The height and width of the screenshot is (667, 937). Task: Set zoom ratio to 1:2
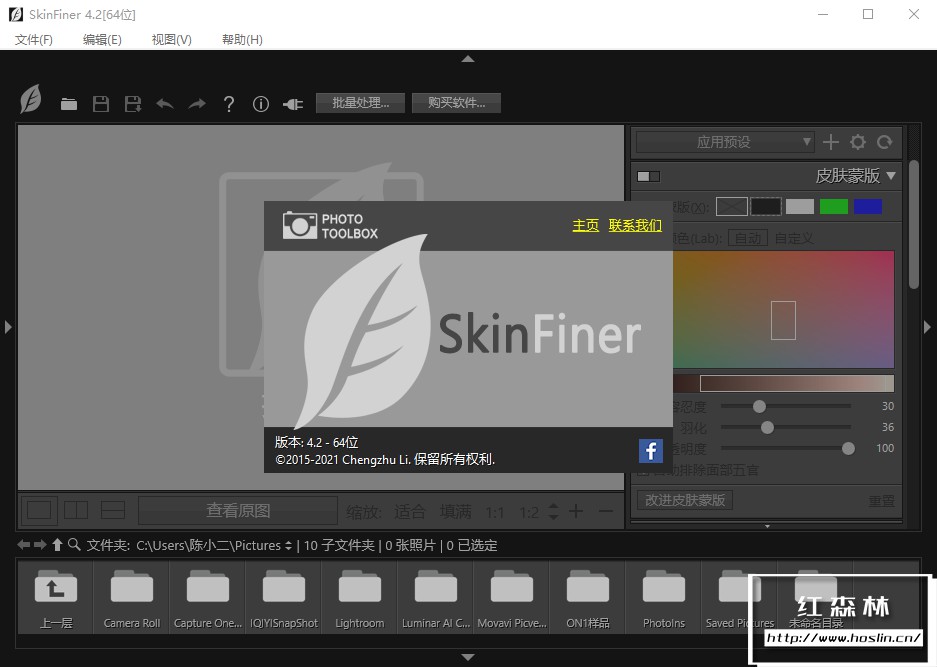point(529,513)
